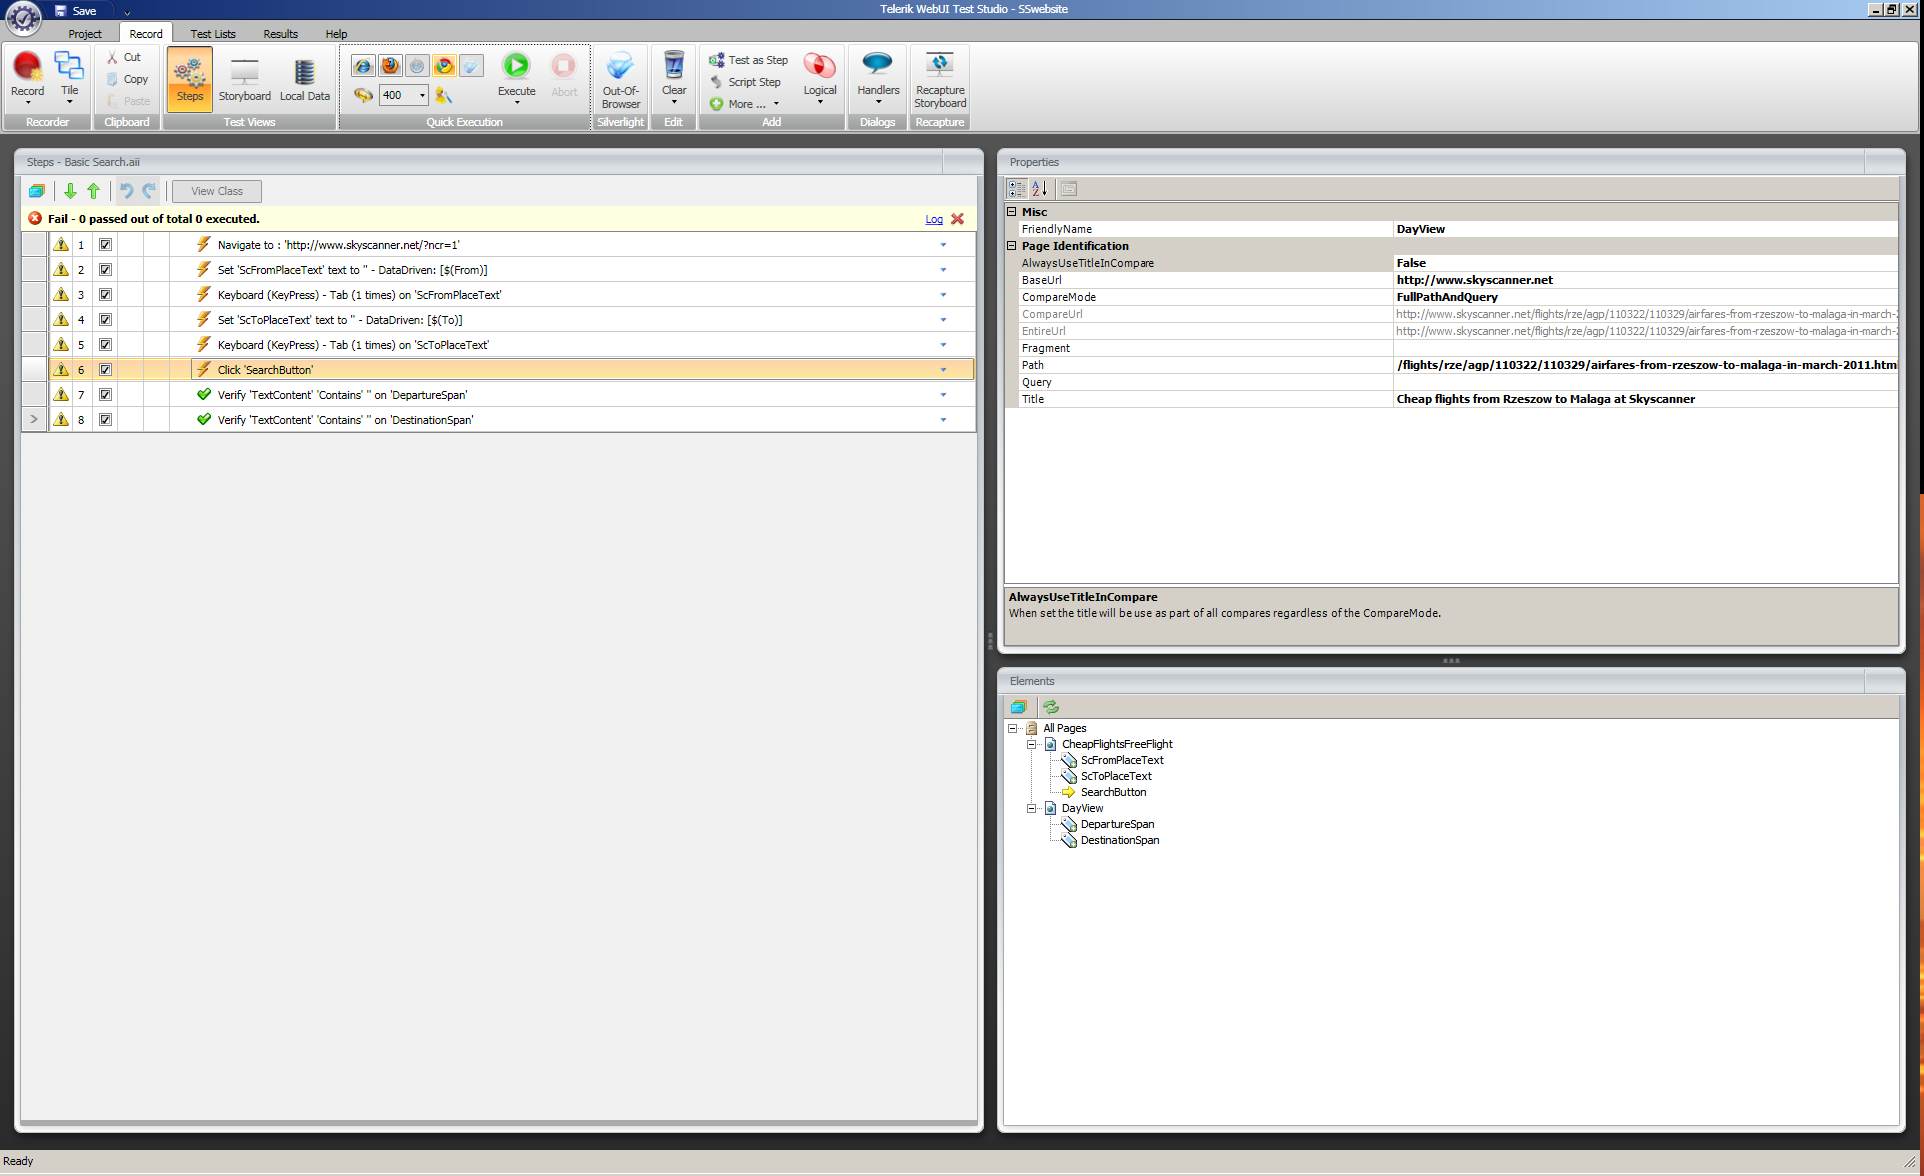This screenshot has width=1924, height=1176.
Task: Collapse the Page Identification property group
Action: [1011, 246]
